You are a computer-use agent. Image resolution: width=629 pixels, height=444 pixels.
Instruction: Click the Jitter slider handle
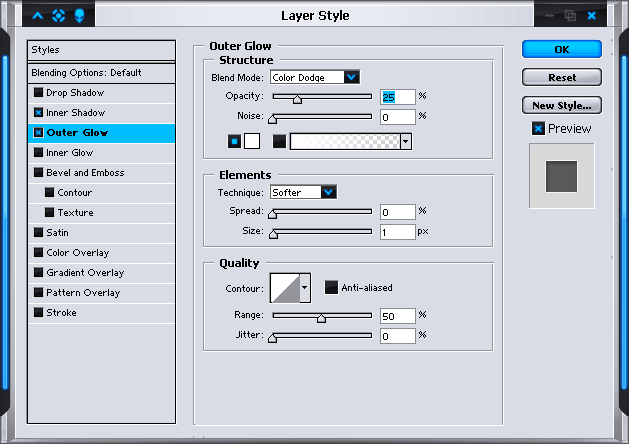coord(272,338)
